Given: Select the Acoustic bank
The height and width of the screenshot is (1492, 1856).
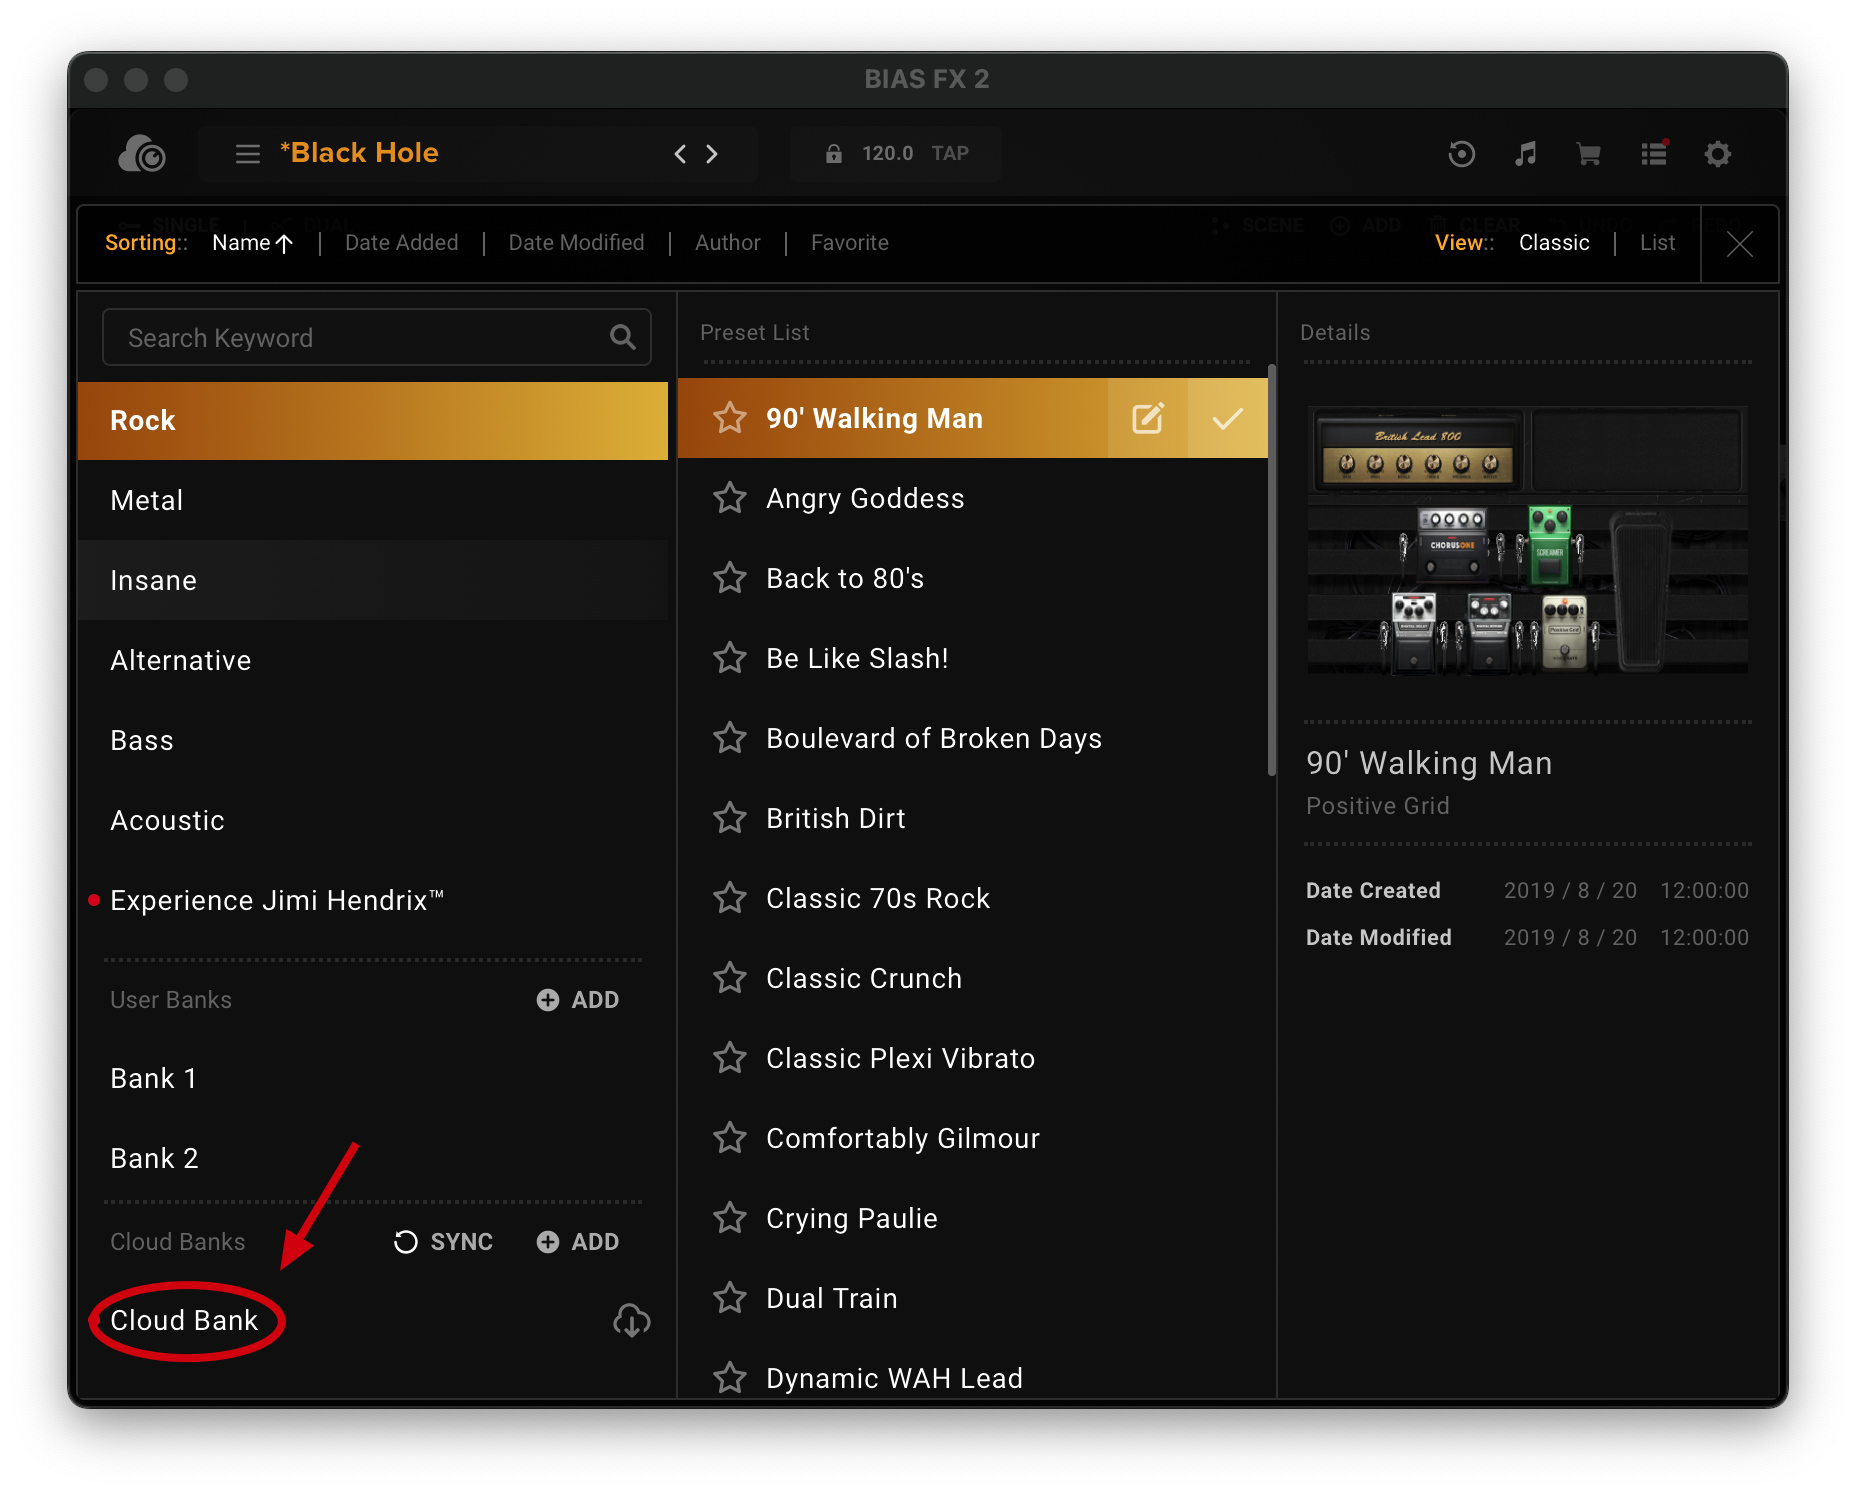Looking at the screenshot, I should (x=372, y=820).
